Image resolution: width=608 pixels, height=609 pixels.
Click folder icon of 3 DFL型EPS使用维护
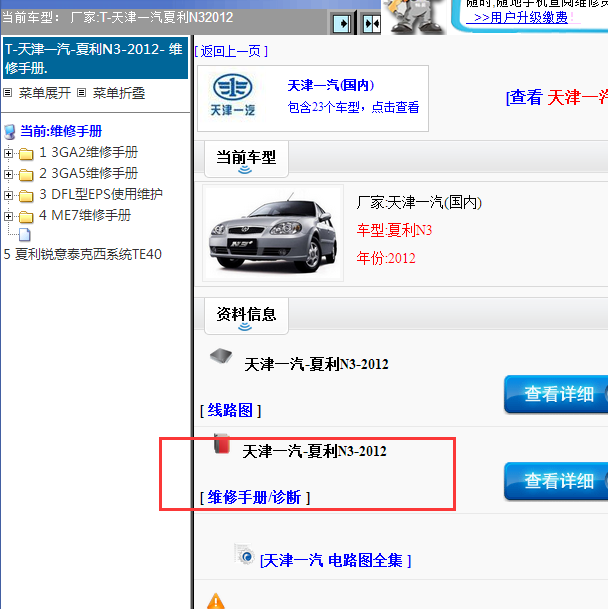point(26,196)
